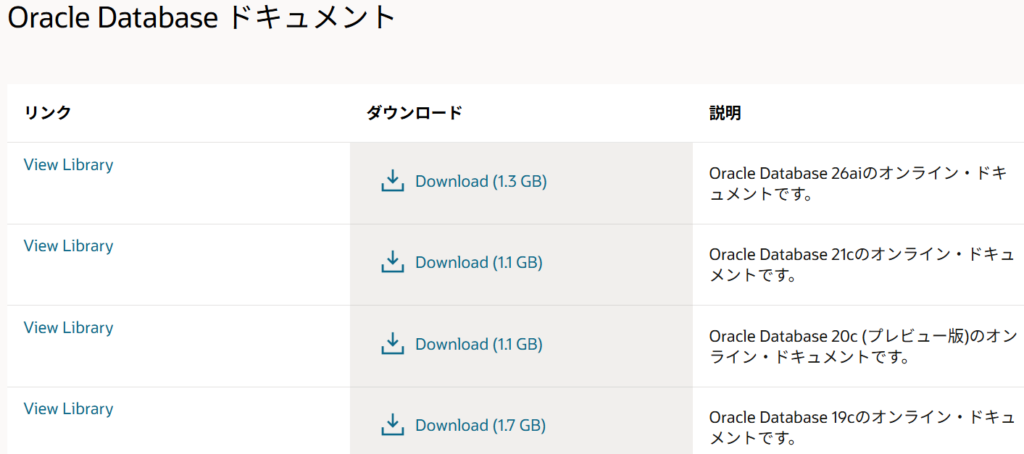Viewport: 1024px width, 454px height.
Task: Click the download arrow icon in the 21c row
Action: click(392, 262)
